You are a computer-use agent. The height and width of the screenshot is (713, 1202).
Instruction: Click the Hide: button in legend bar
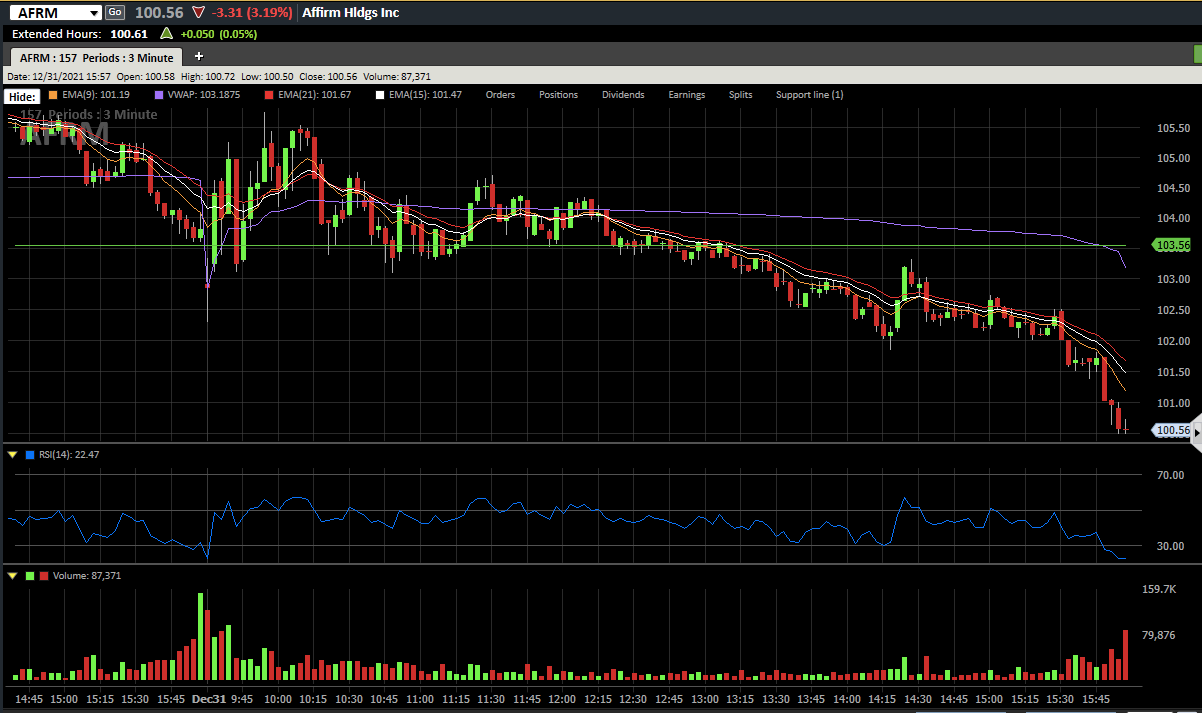[22, 96]
